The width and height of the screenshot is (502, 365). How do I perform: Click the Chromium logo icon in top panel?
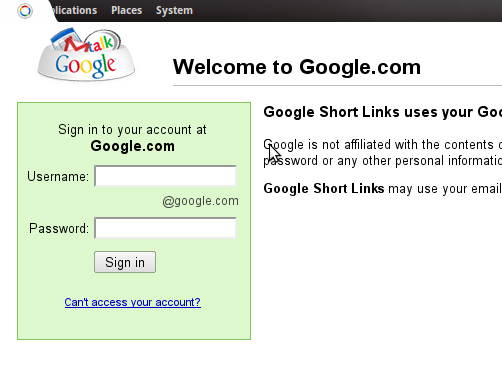pyautogui.click(x=25, y=11)
